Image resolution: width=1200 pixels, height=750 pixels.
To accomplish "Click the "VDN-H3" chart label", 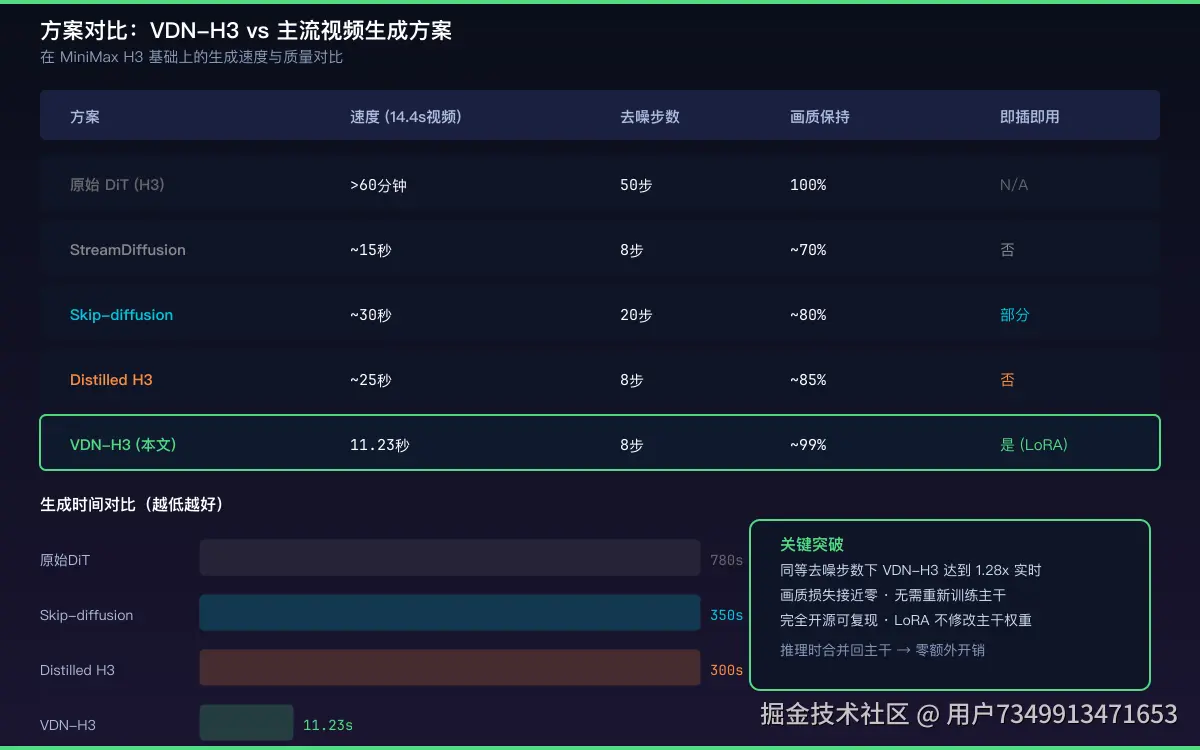I will pyautogui.click(x=68, y=725).
